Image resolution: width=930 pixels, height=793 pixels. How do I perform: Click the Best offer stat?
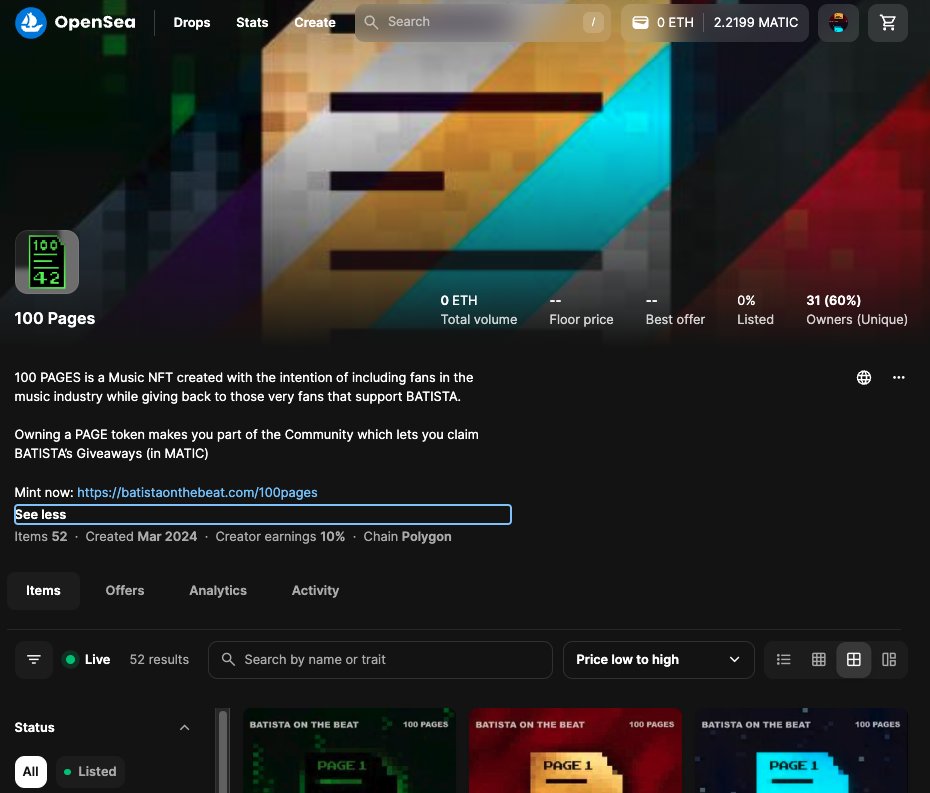[x=675, y=310]
